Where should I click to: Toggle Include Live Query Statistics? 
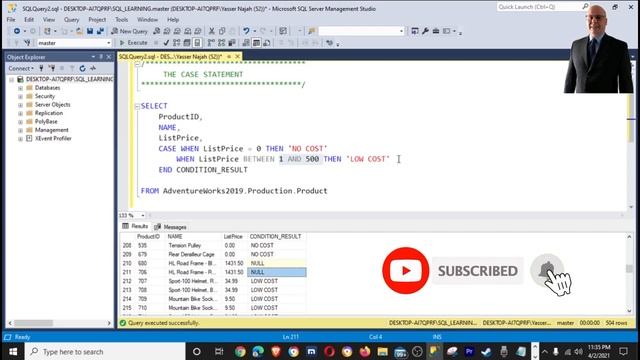[x=221, y=42]
